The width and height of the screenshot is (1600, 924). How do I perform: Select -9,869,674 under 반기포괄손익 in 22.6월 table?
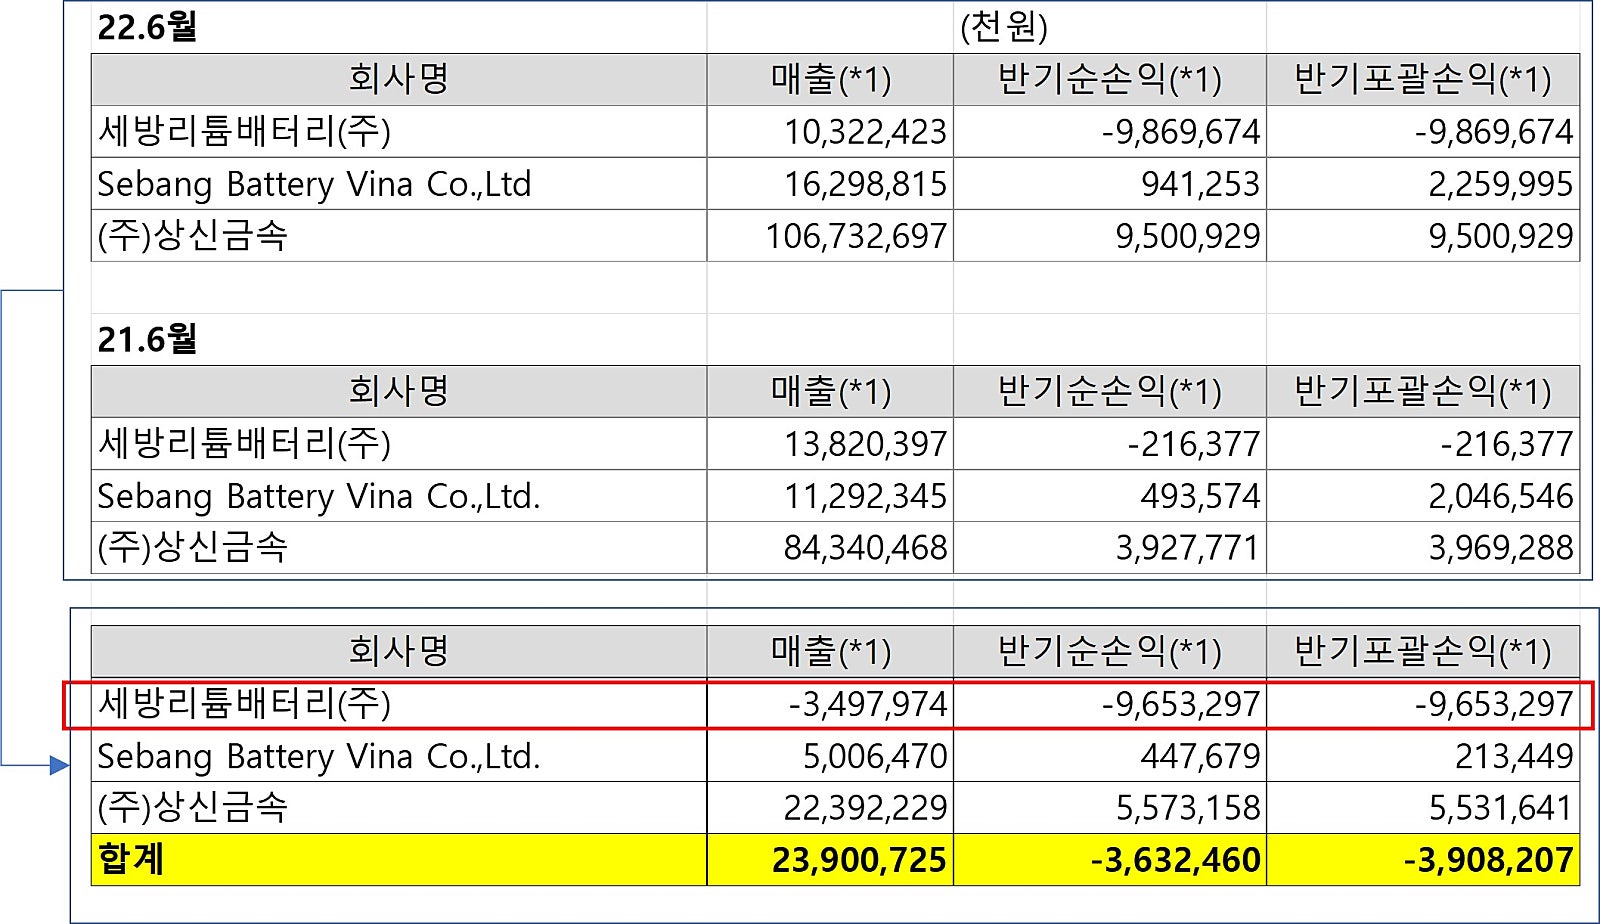[x=1423, y=132]
